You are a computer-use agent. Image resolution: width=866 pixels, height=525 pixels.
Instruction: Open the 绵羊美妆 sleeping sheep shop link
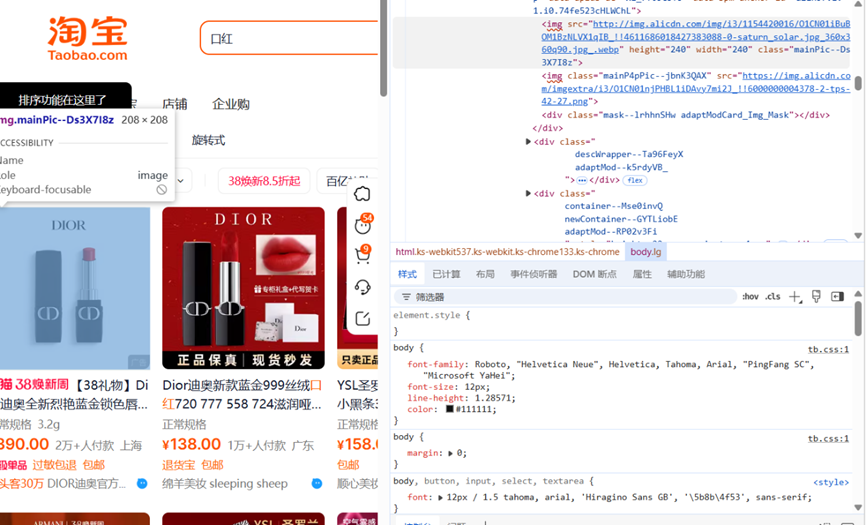[x=225, y=484]
